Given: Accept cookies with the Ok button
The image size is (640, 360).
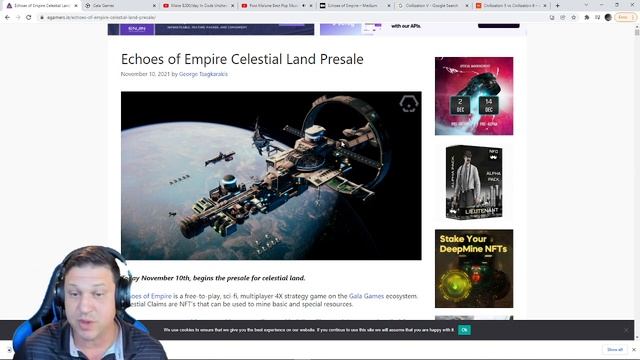Looking at the screenshot, I should point(464,330).
